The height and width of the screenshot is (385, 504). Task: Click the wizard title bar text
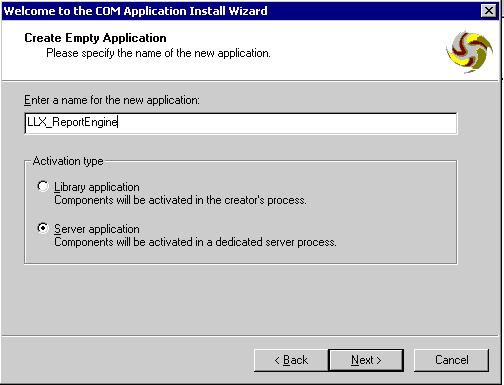135,11
